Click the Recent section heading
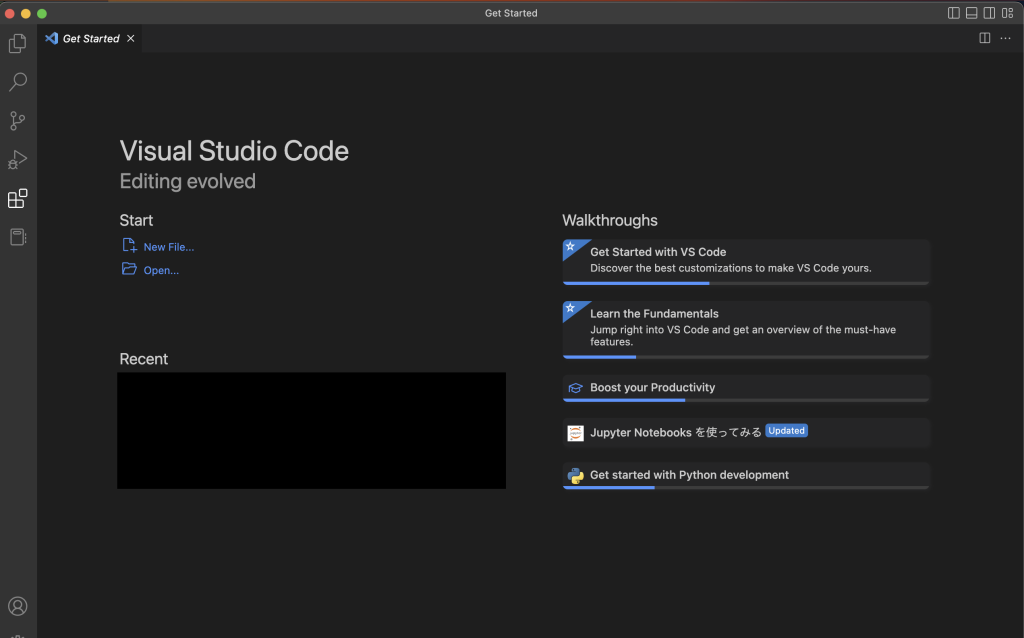This screenshot has width=1024, height=638. (x=144, y=359)
